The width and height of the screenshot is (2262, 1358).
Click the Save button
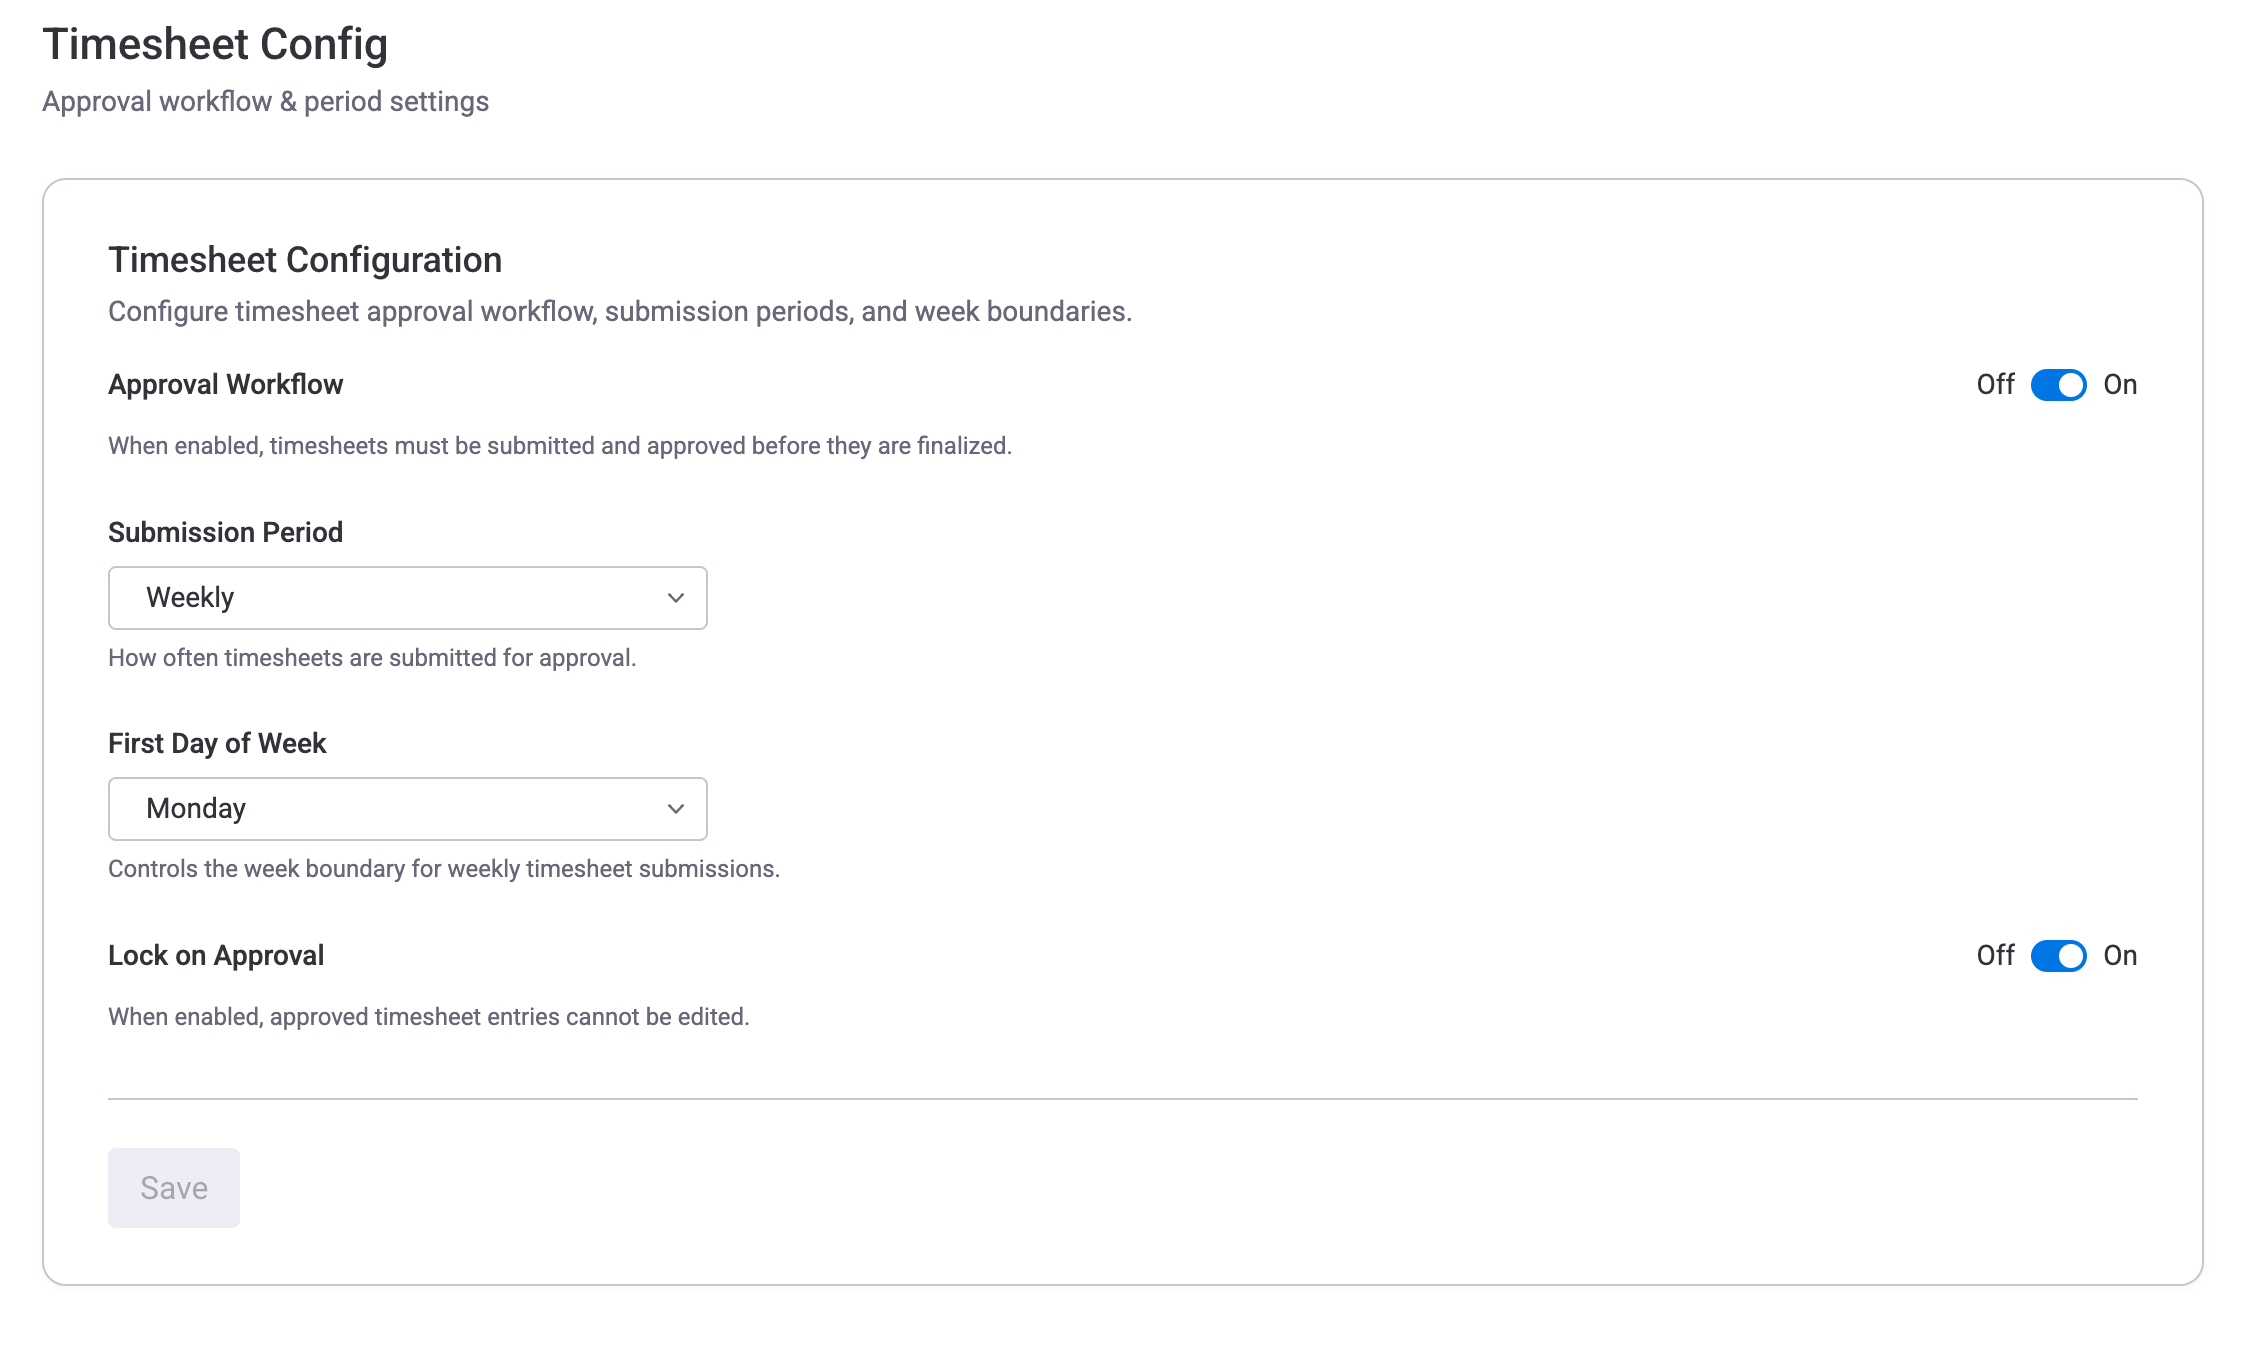pyautogui.click(x=173, y=1187)
